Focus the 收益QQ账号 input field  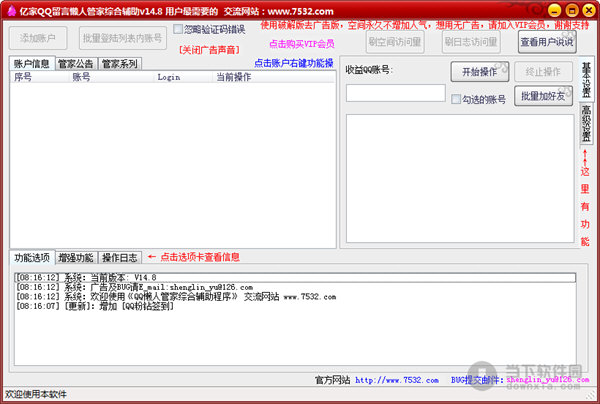[x=396, y=93]
